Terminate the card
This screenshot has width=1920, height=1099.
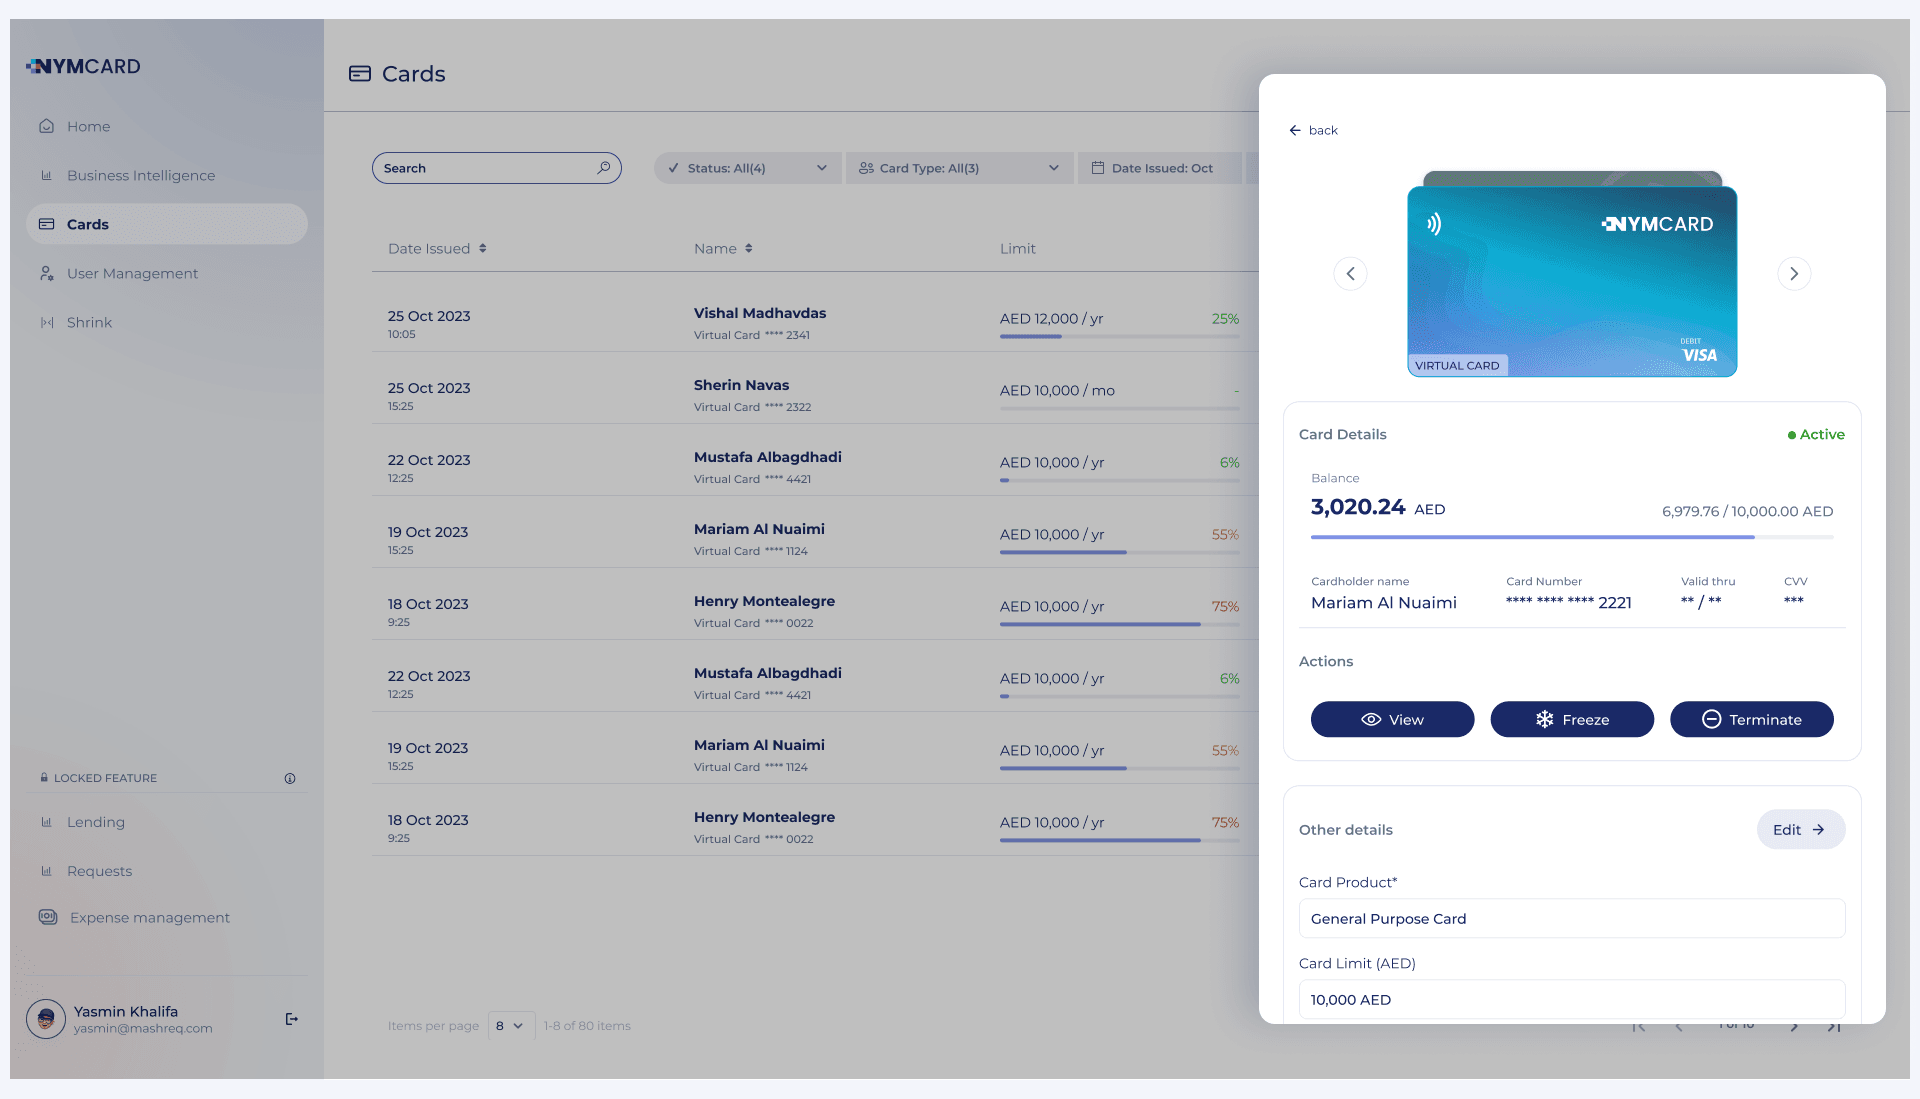point(1752,719)
